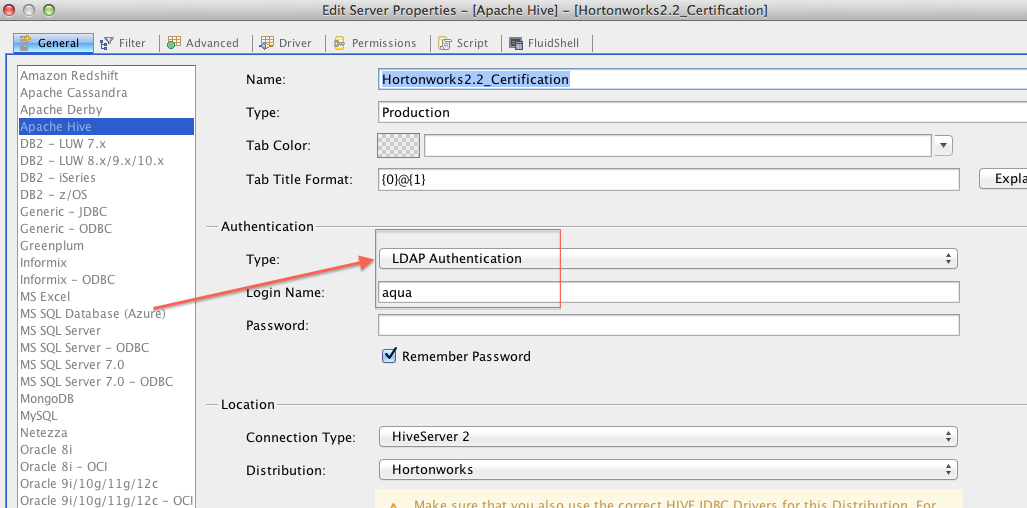
Task: Select the plain Oracle 8i entry
Action: 107,450
